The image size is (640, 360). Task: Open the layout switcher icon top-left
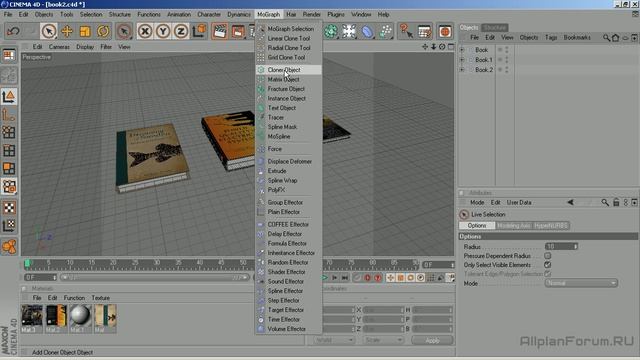(x=9, y=55)
